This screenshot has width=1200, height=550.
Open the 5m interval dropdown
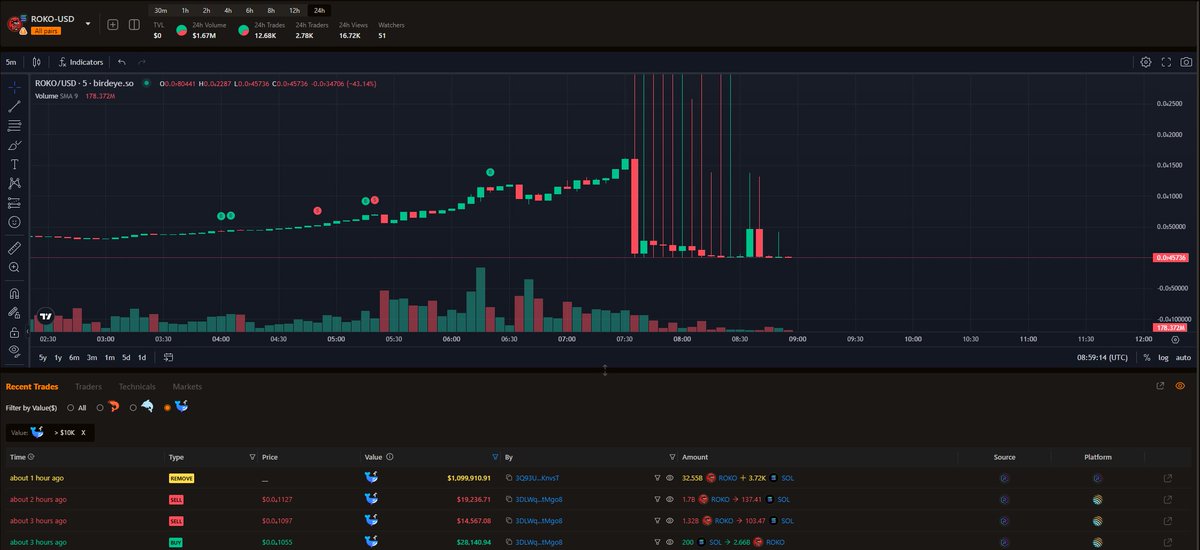click(11, 62)
